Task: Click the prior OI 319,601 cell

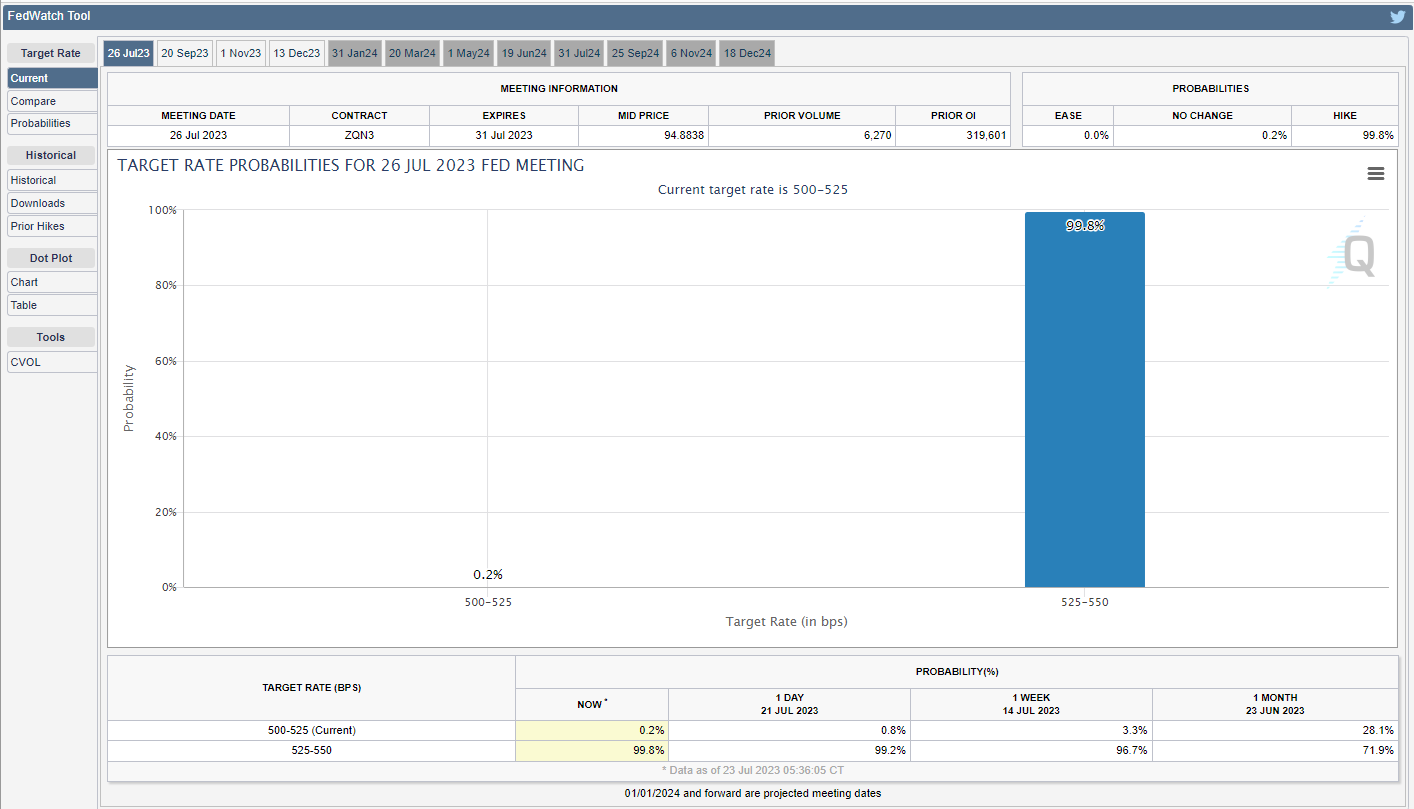Action: [953, 135]
